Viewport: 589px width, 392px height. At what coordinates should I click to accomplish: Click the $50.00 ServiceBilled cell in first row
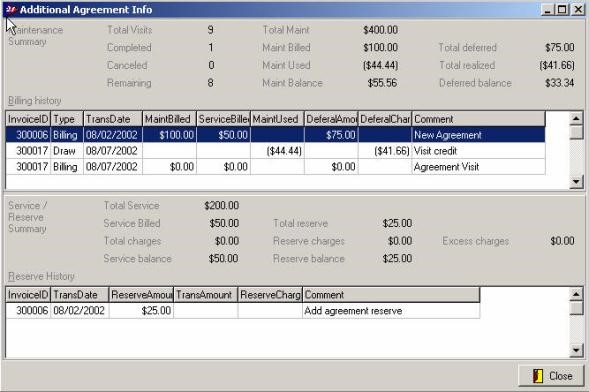coord(223,135)
